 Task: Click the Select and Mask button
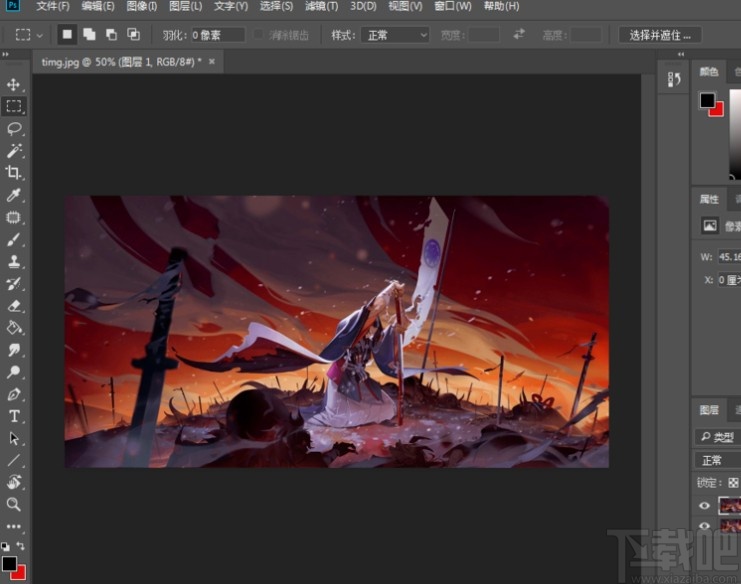coord(660,35)
